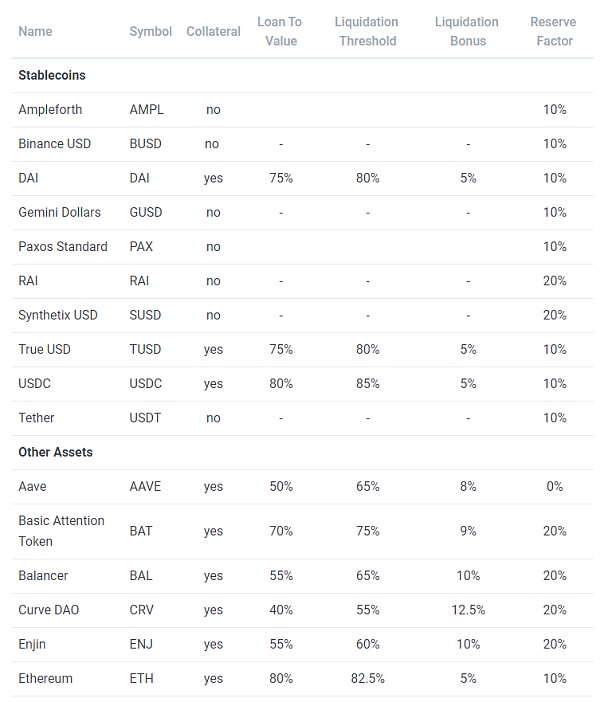Viewport: 600px width, 702px height.
Task: Click the Ampleforth row name
Action: coord(50,109)
